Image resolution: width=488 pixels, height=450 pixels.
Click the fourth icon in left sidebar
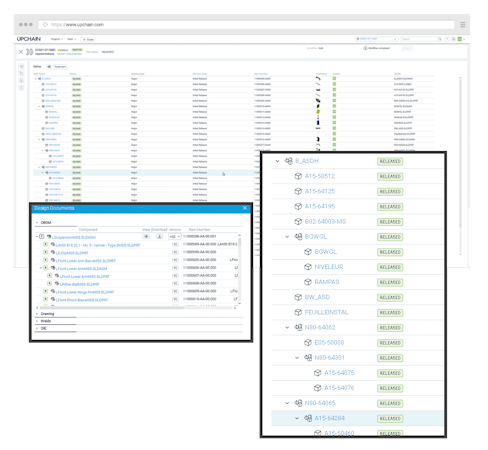click(21, 88)
